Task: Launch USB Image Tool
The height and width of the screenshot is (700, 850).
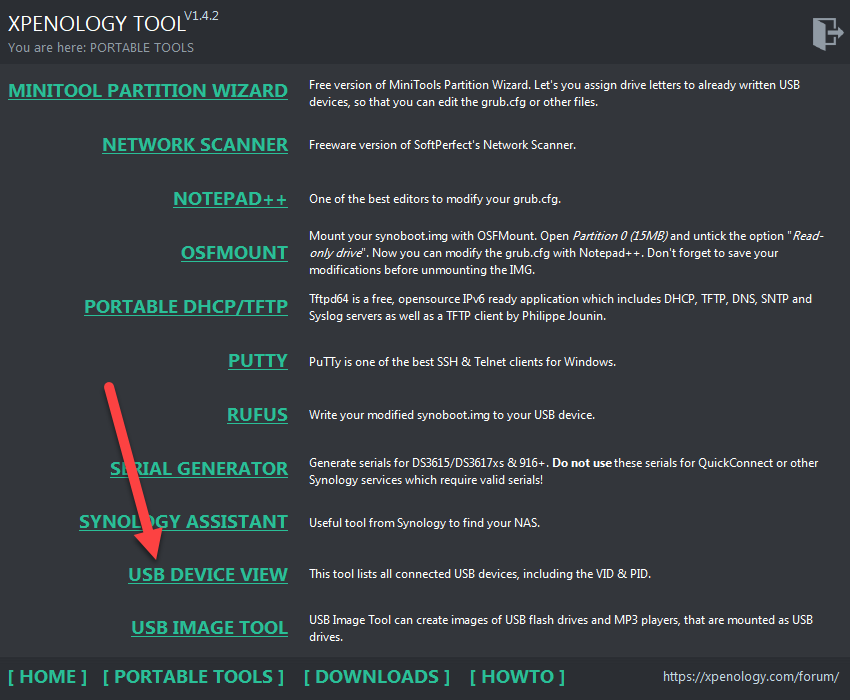Action: coord(209,629)
